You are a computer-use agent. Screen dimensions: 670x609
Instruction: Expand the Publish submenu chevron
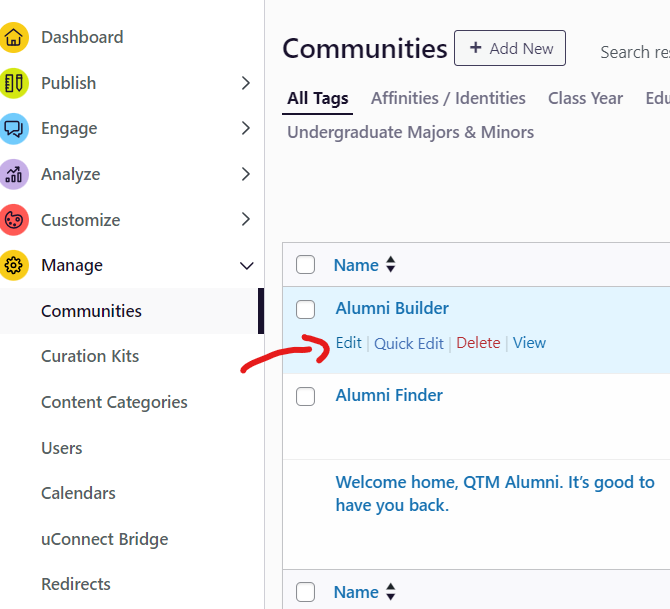[246, 83]
